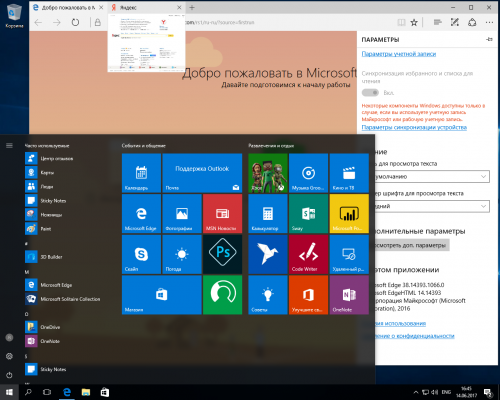The image size is (500, 400).
Task: Pin the Edge settings pane
Action: point(489,39)
